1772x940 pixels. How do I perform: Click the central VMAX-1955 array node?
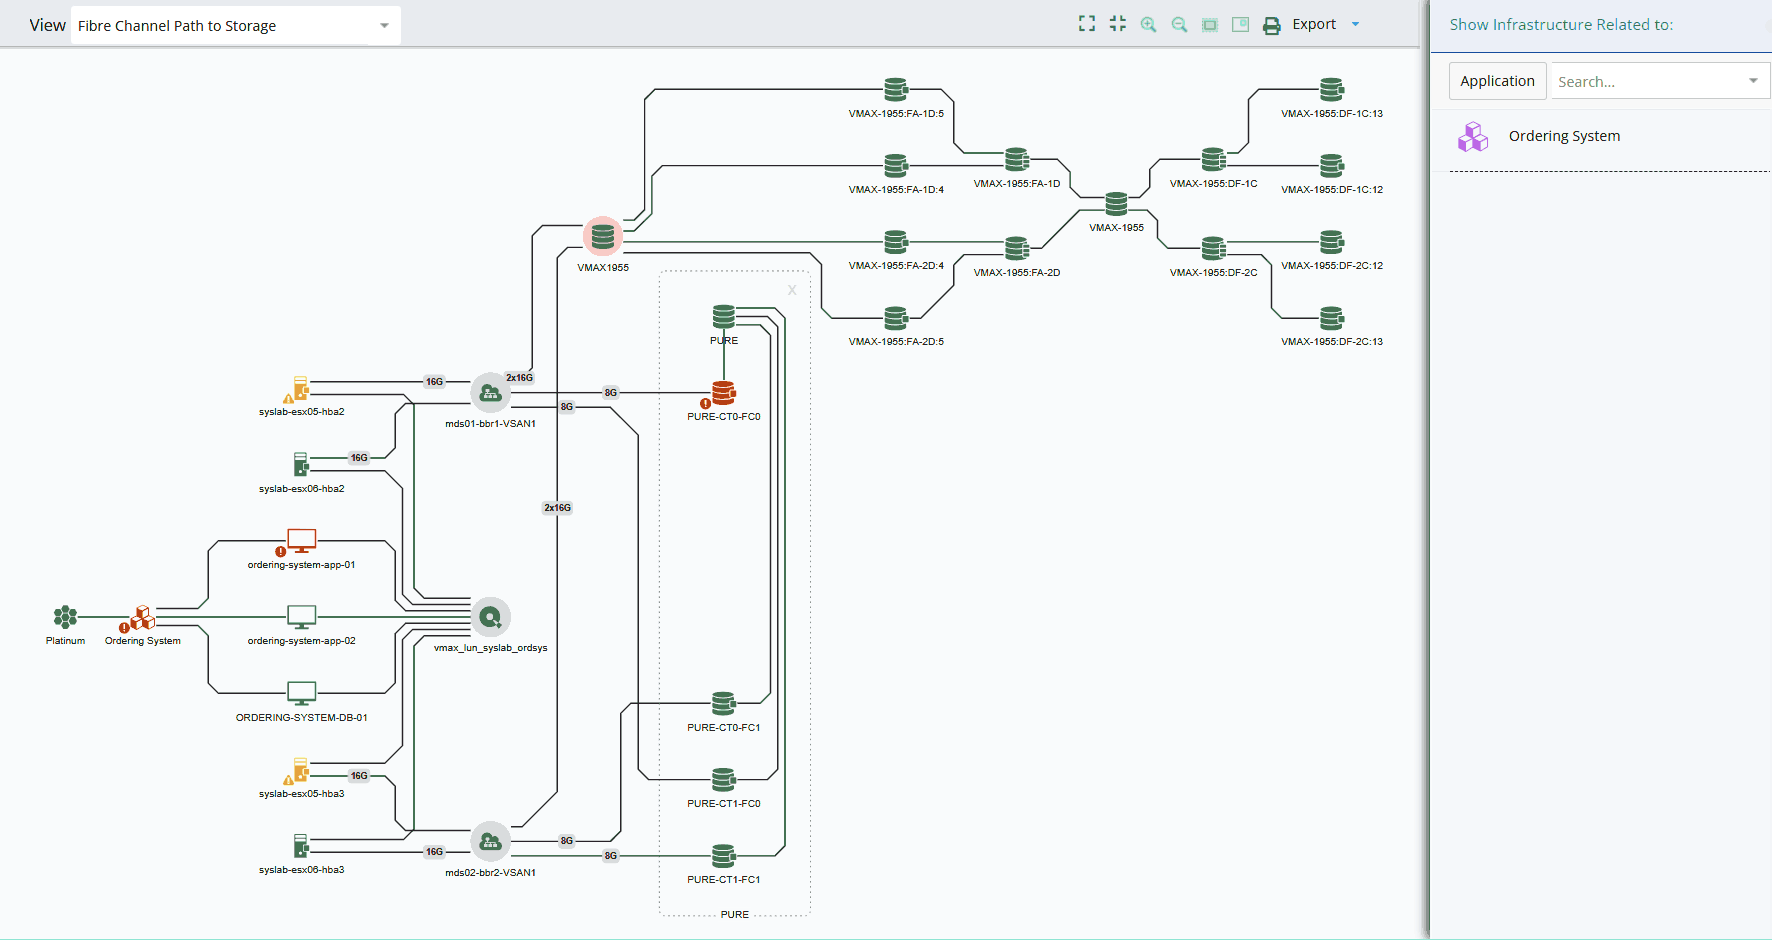pos(1116,203)
